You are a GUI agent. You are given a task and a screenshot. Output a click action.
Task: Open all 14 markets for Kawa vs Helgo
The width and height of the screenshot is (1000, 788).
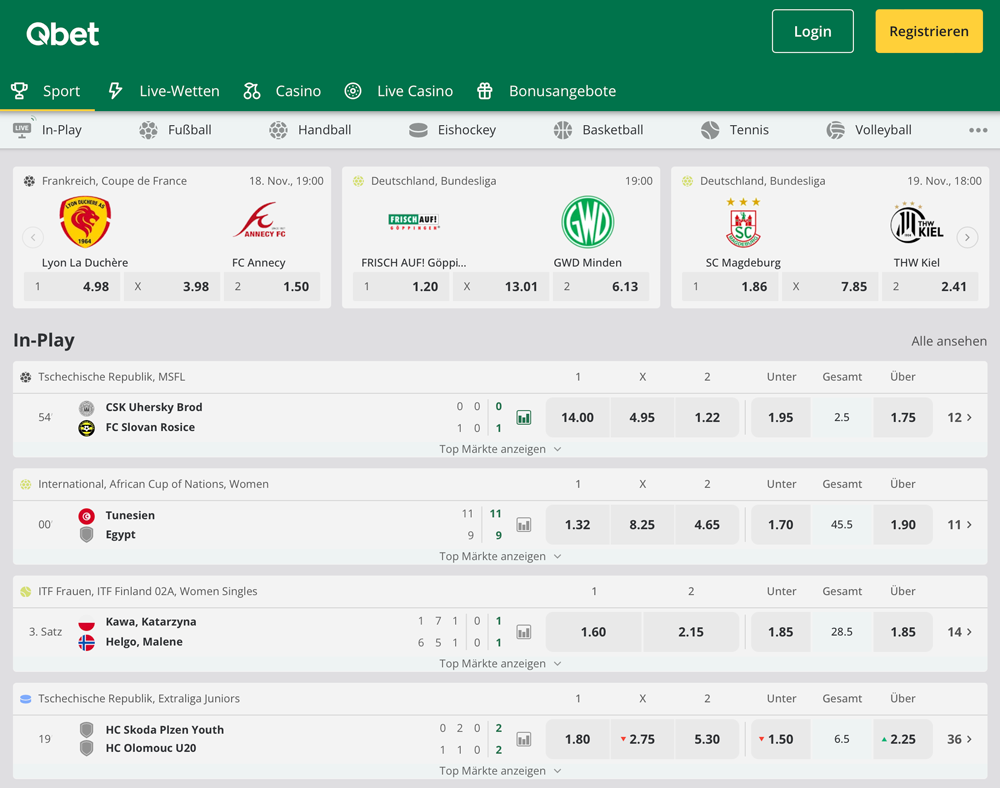pyautogui.click(x=960, y=632)
